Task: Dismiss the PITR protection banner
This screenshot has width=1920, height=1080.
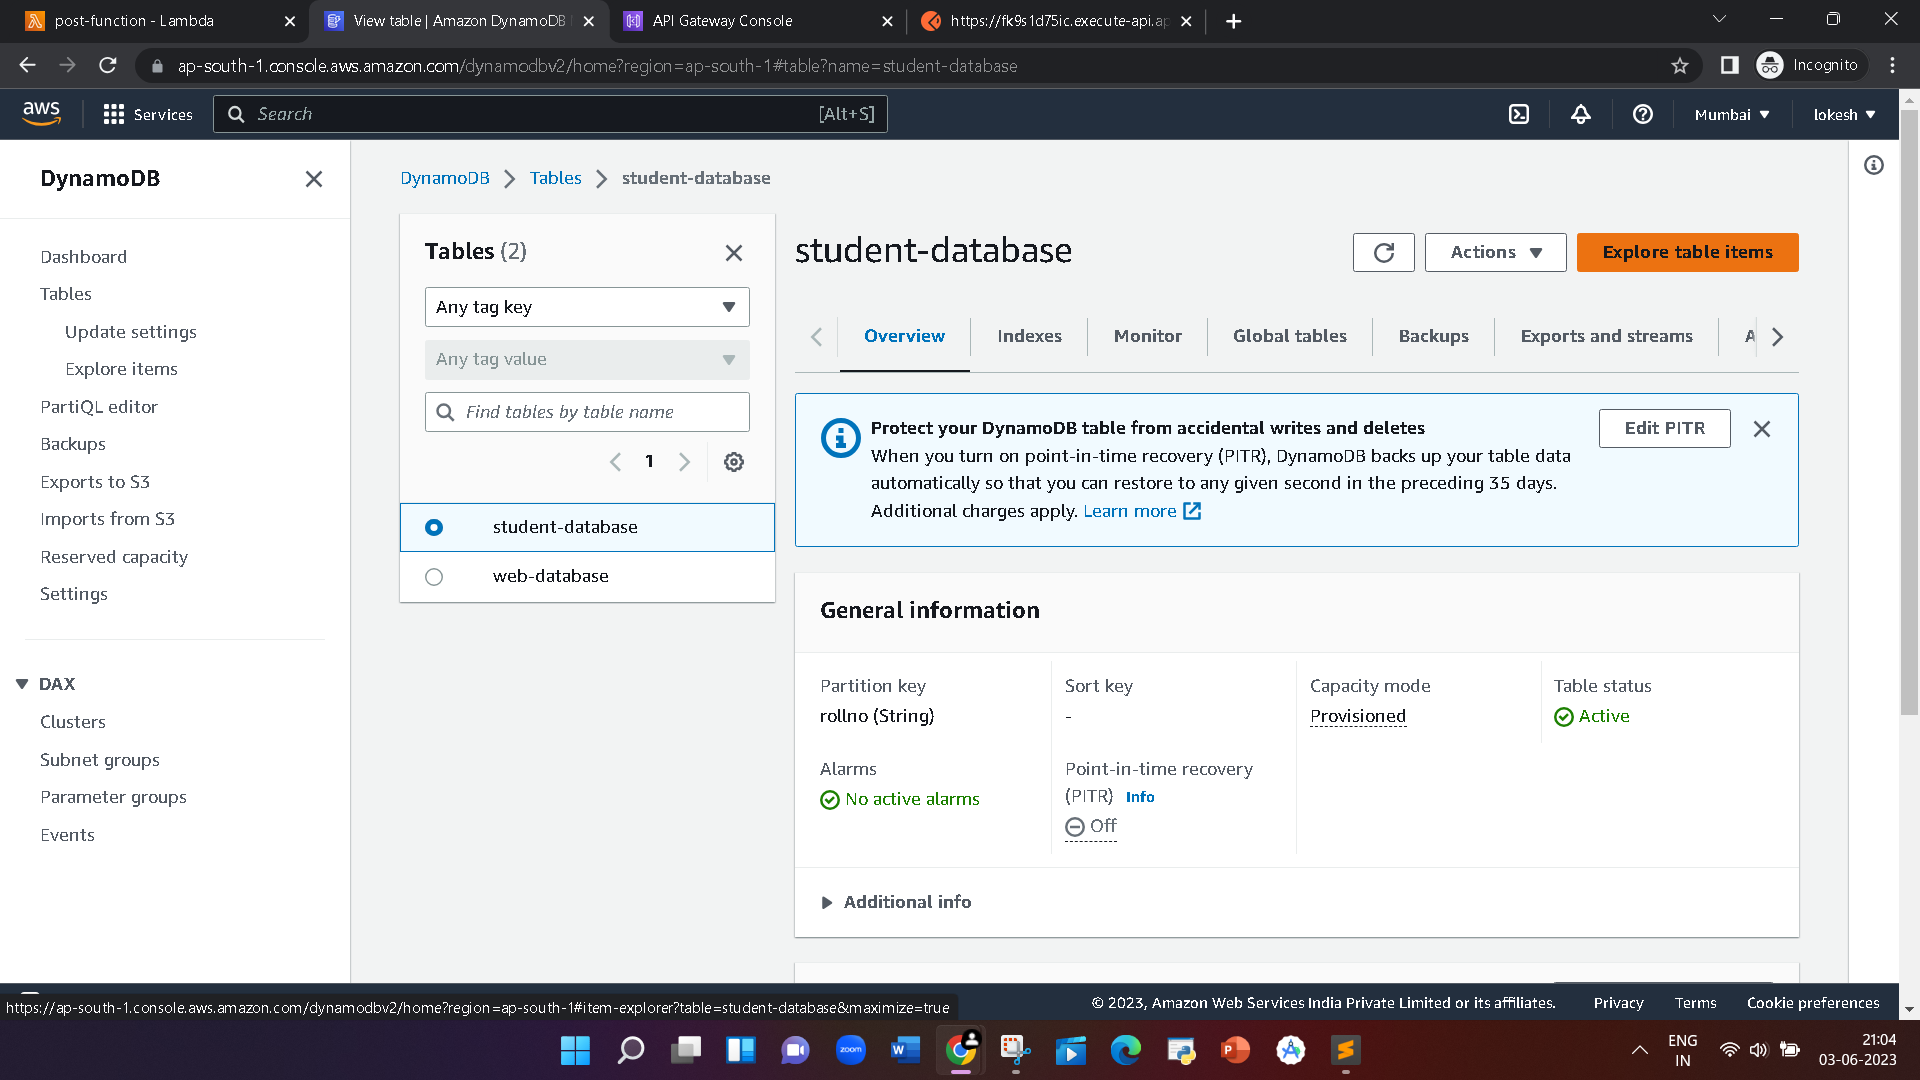Action: [1762, 428]
